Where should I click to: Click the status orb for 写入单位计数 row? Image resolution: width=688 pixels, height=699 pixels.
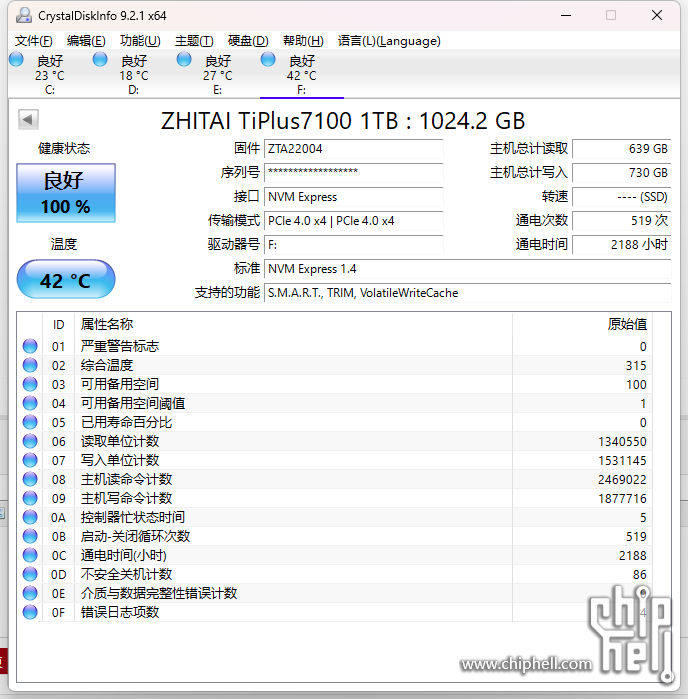point(30,460)
